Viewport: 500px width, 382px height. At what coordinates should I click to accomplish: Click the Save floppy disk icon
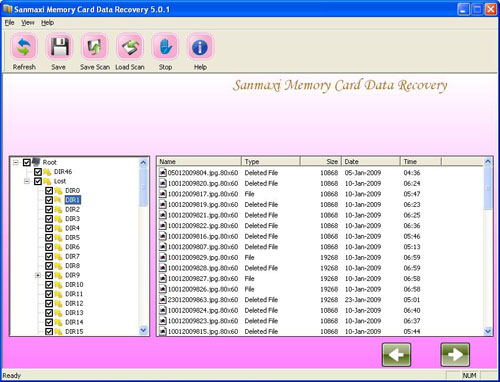click(x=59, y=47)
